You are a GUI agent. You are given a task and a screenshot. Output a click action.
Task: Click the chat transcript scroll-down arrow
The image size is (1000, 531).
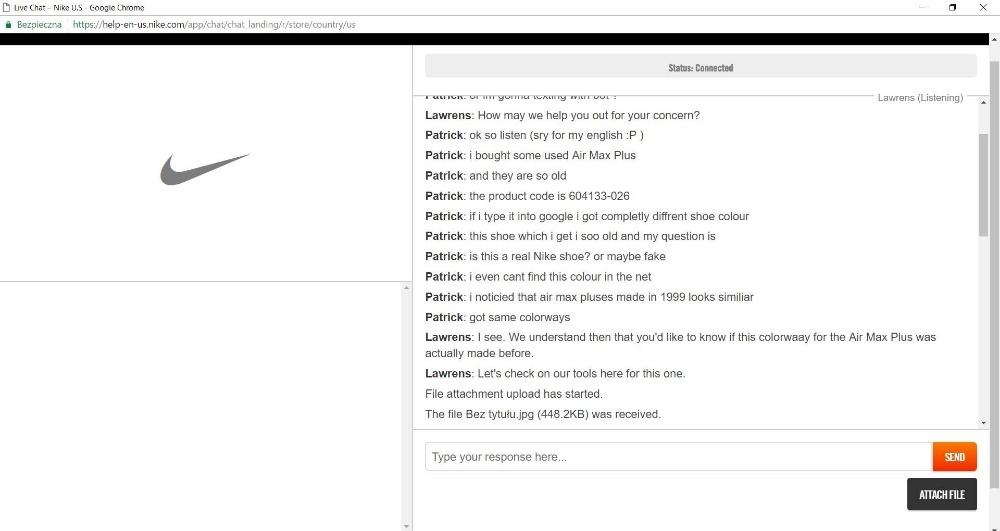[983, 423]
